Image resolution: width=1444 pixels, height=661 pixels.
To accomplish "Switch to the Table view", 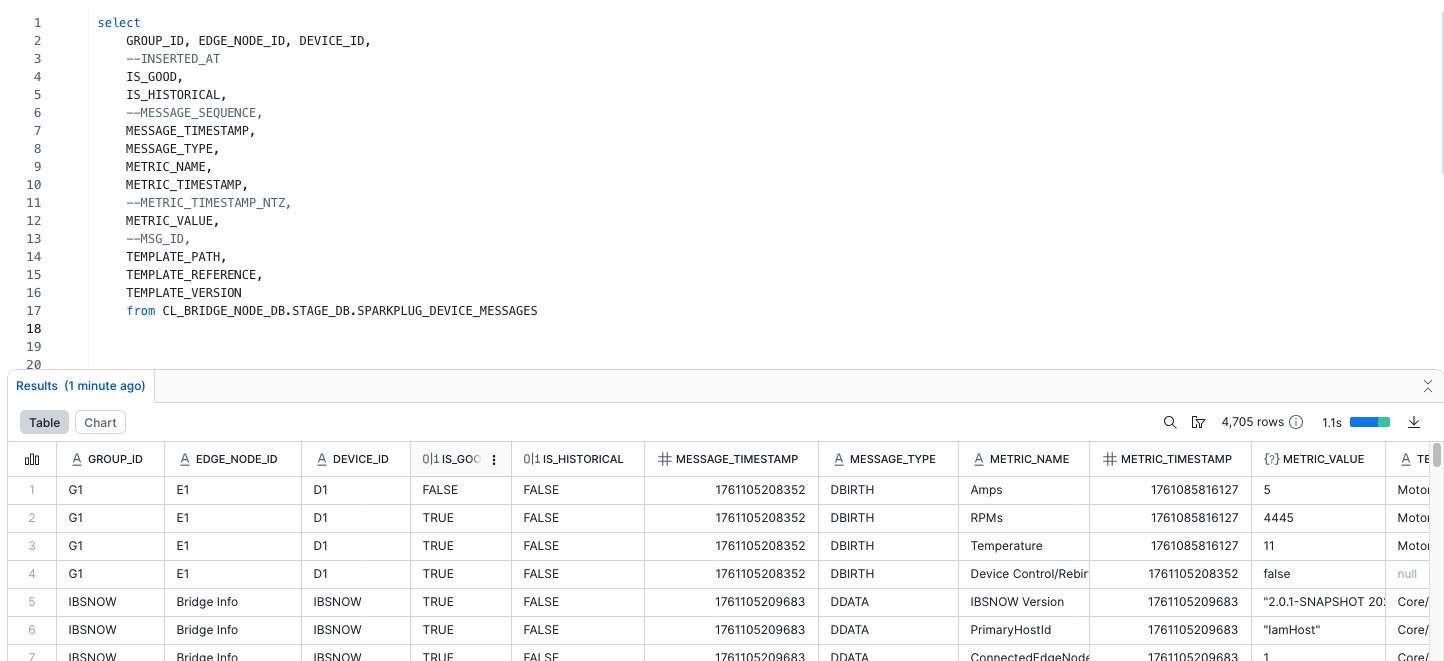I will click(44, 422).
